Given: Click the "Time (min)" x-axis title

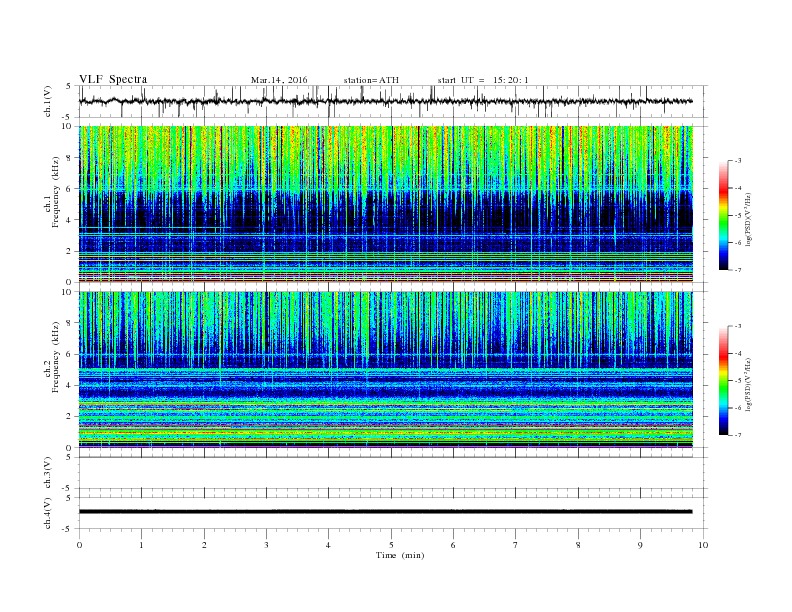Looking at the screenshot, I should tap(400, 555).
